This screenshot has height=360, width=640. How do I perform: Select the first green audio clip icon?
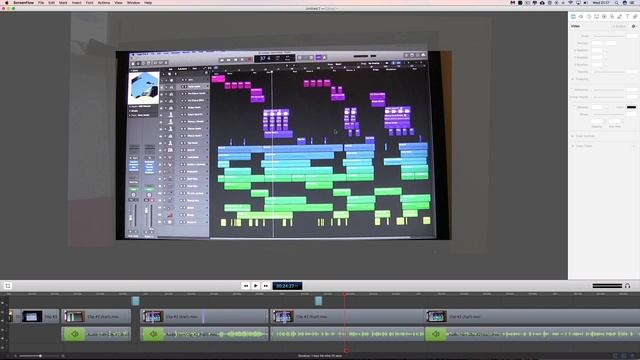point(74,334)
